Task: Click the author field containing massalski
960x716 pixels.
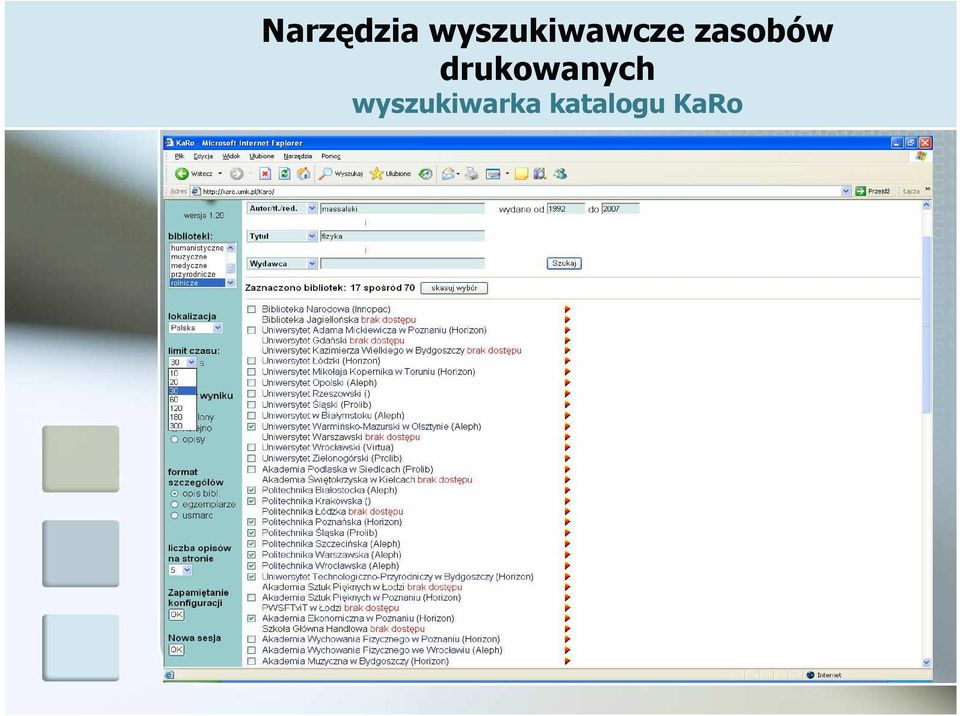Action: click(x=402, y=209)
